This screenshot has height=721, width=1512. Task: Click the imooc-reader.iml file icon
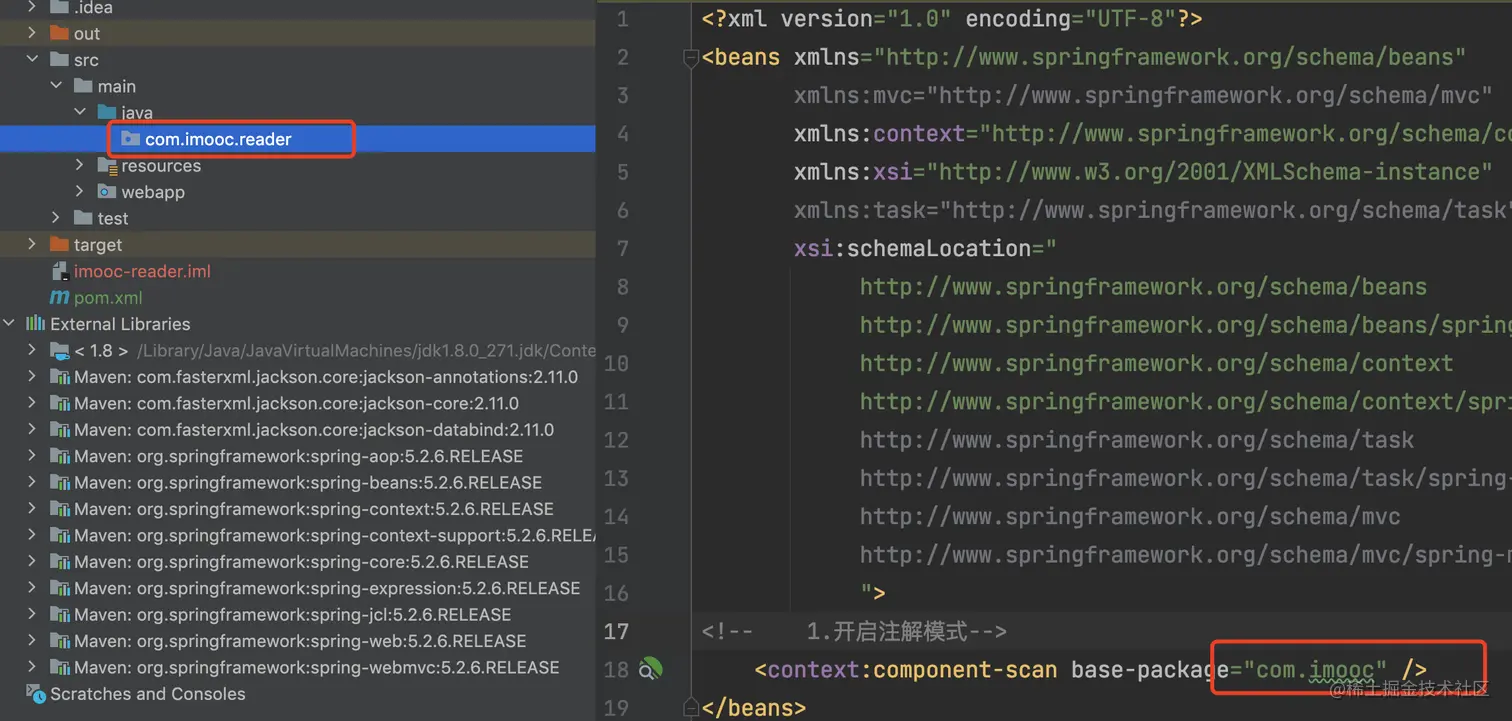[x=60, y=272]
